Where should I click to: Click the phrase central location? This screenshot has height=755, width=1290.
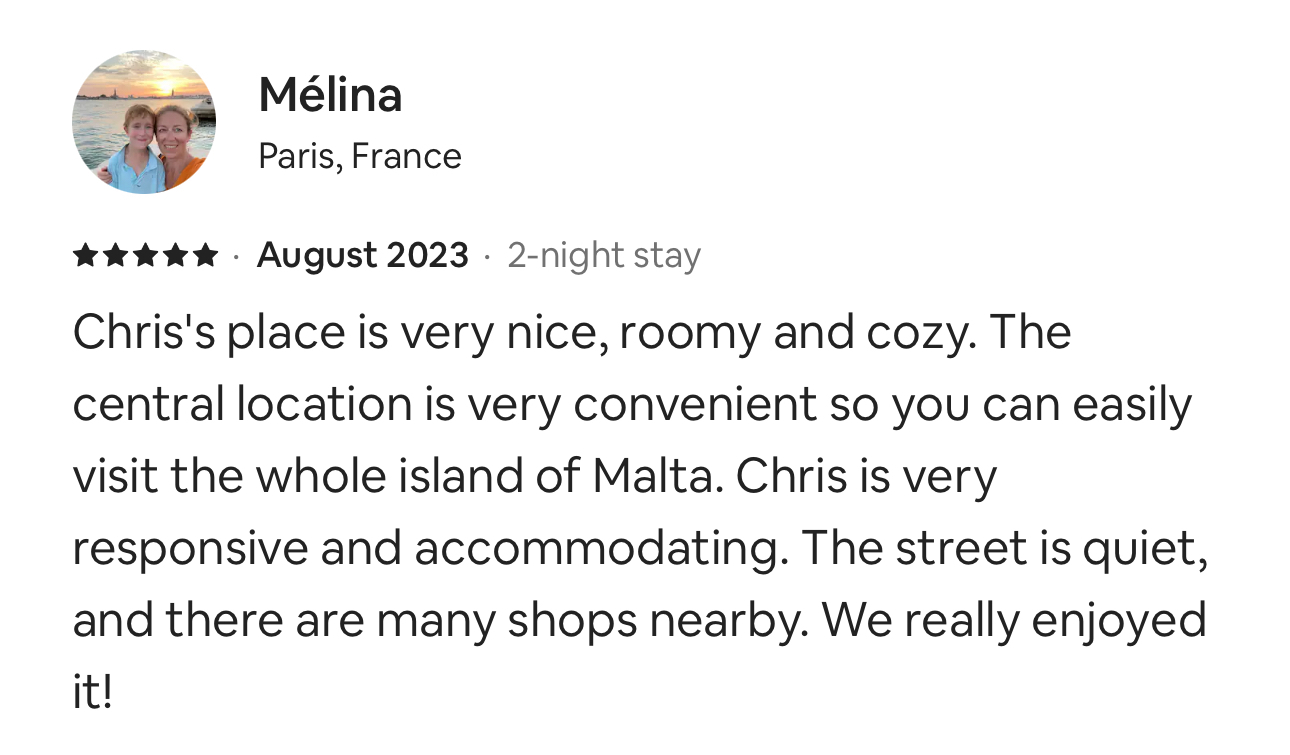[x=242, y=404]
